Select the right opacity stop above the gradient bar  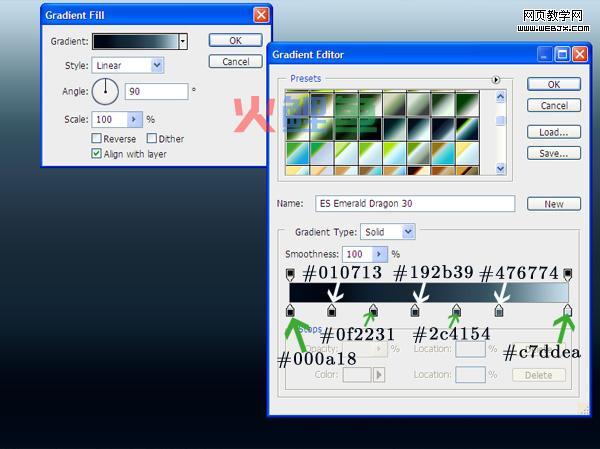[567, 274]
